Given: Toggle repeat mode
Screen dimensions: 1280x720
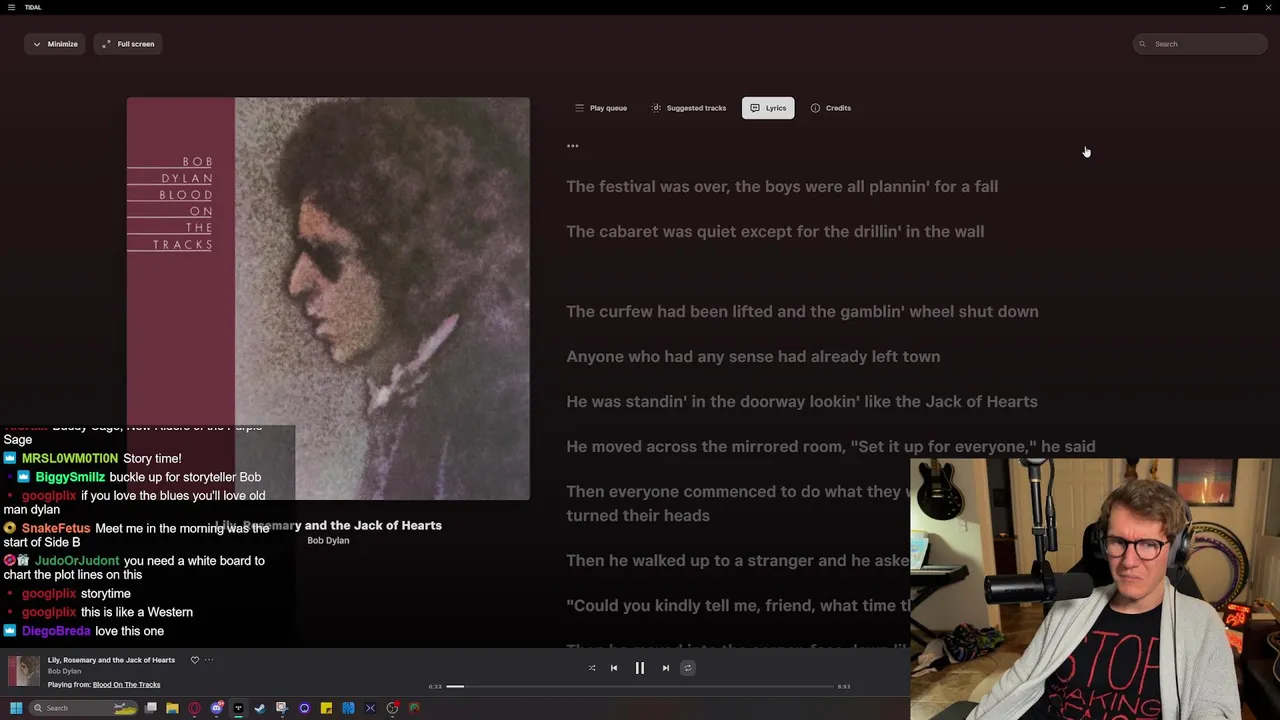Looking at the screenshot, I should click(x=688, y=668).
